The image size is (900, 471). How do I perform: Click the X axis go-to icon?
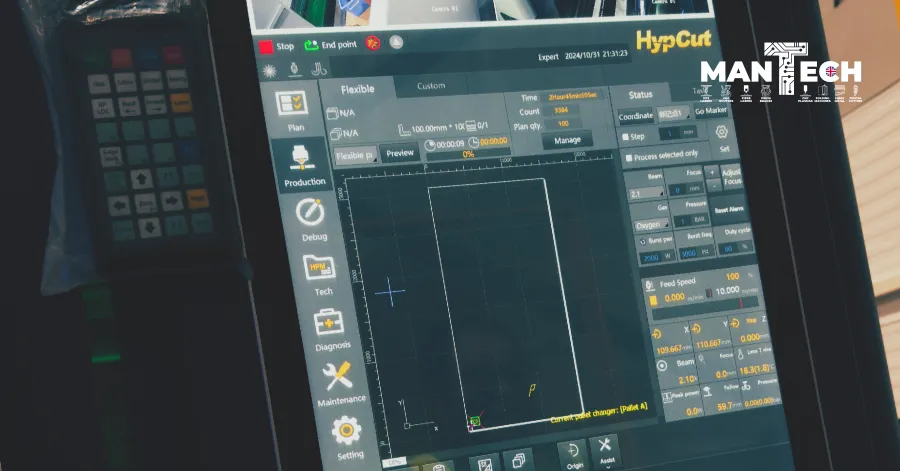pyautogui.click(x=658, y=334)
